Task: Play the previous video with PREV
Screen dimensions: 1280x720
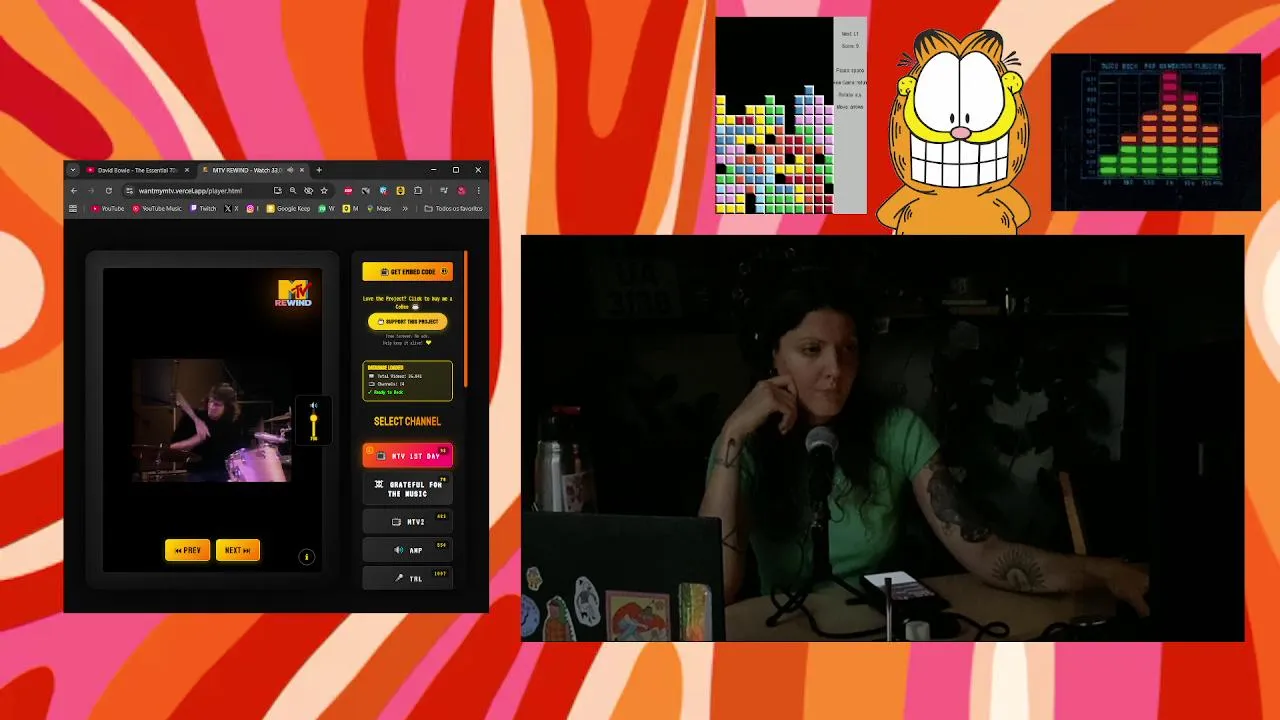Action: (x=187, y=550)
